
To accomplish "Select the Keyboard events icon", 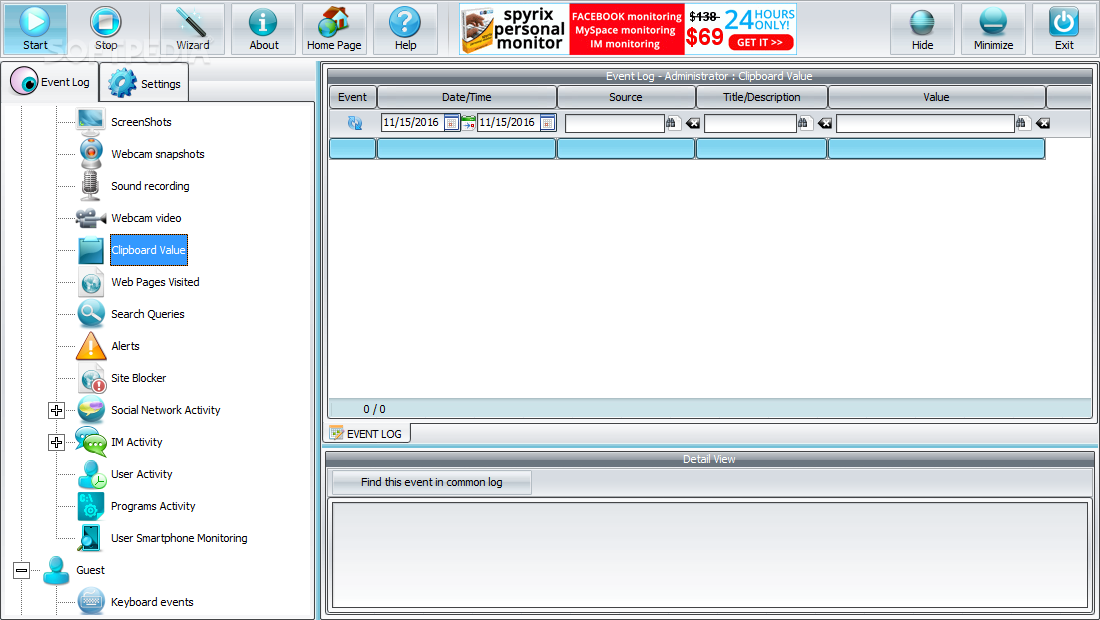I will point(91,602).
